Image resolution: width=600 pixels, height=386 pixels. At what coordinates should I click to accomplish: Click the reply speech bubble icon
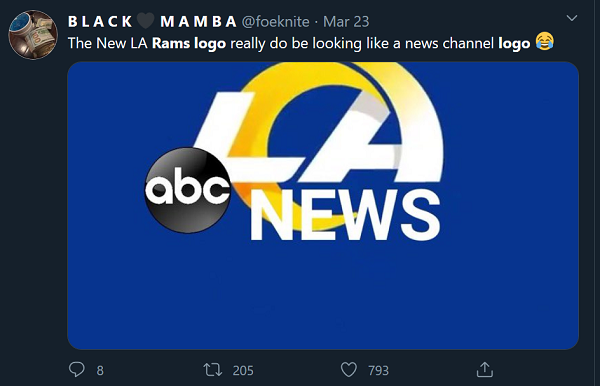(x=77, y=370)
